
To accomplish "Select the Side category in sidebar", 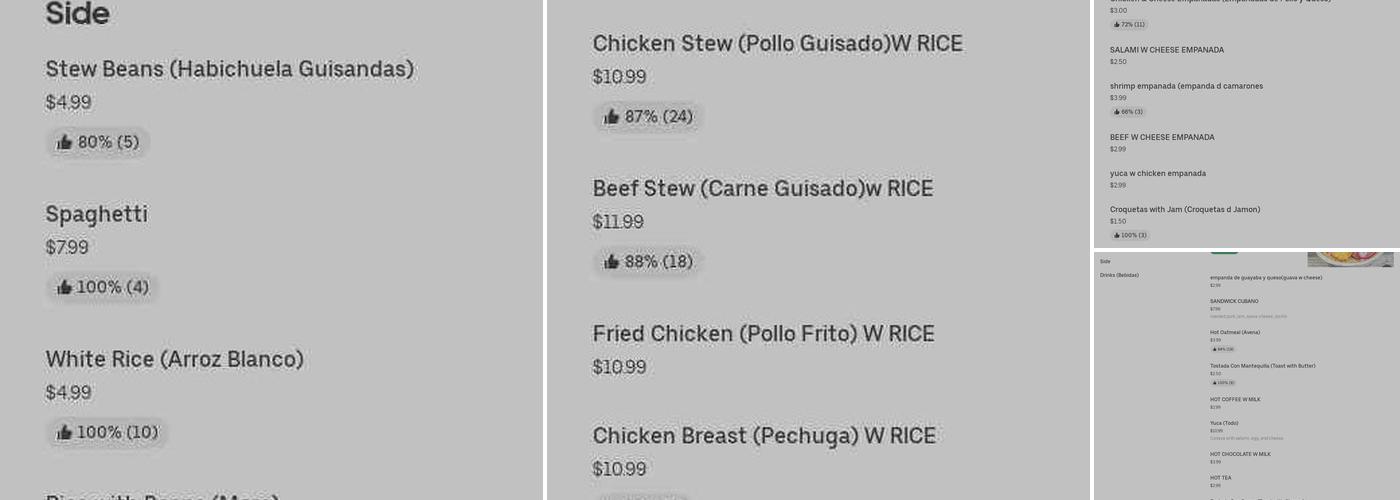I will tap(1105, 261).
